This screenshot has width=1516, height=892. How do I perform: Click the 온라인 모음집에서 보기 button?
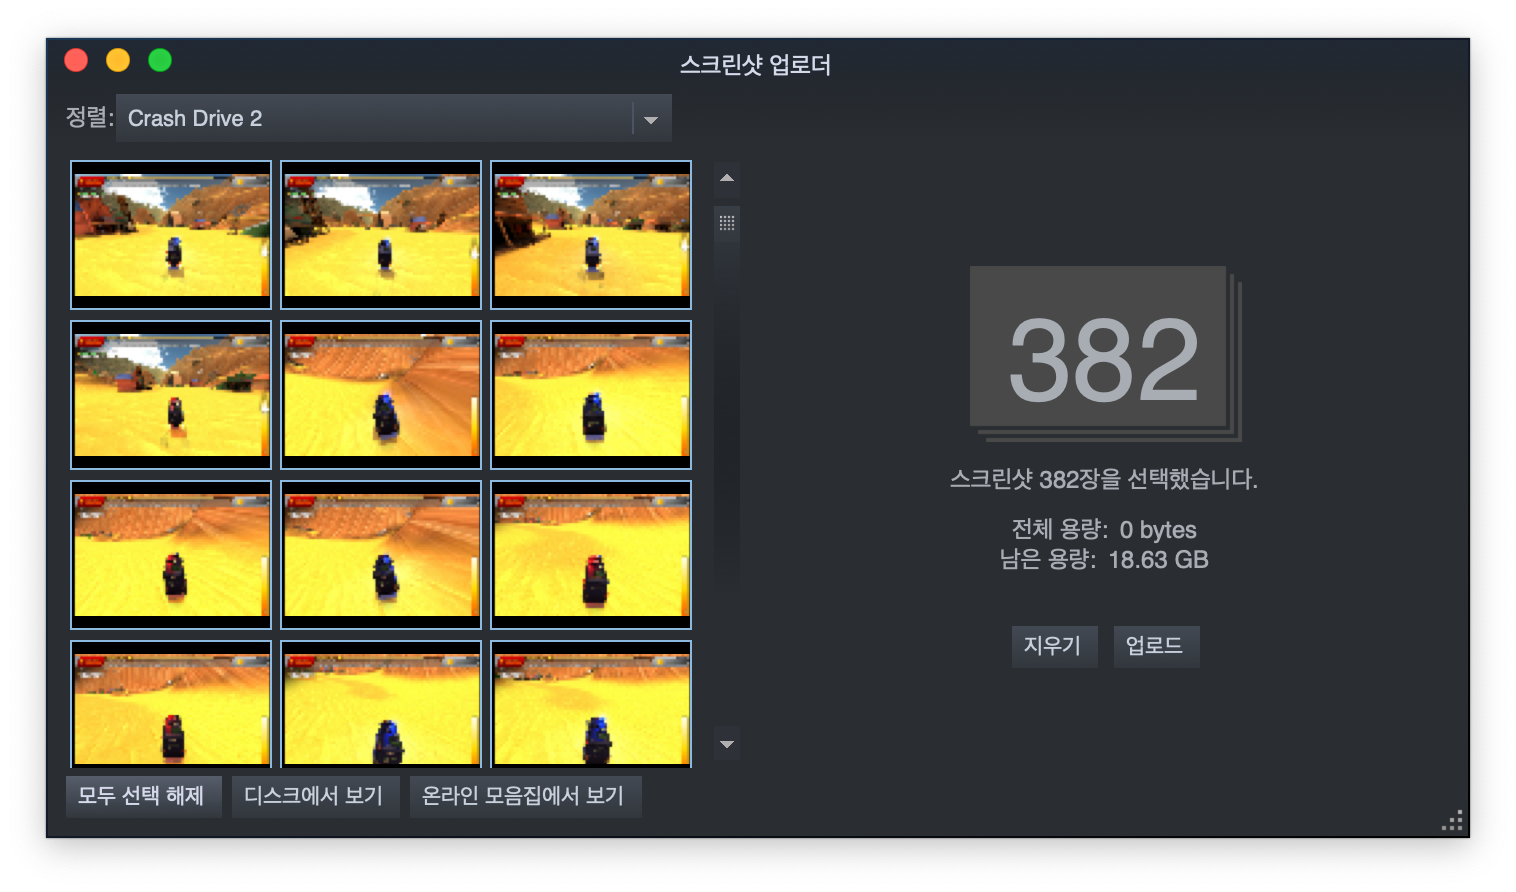(x=525, y=796)
